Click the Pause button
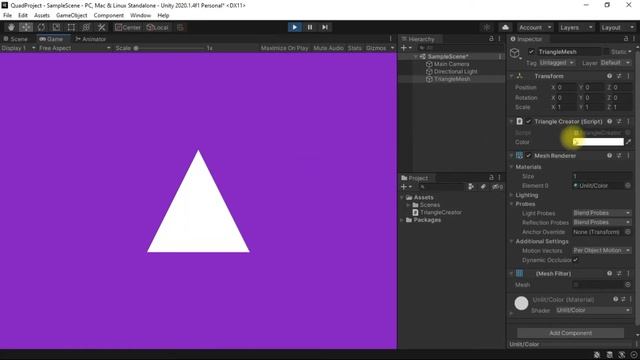The image size is (640, 360). coord(310,27)
